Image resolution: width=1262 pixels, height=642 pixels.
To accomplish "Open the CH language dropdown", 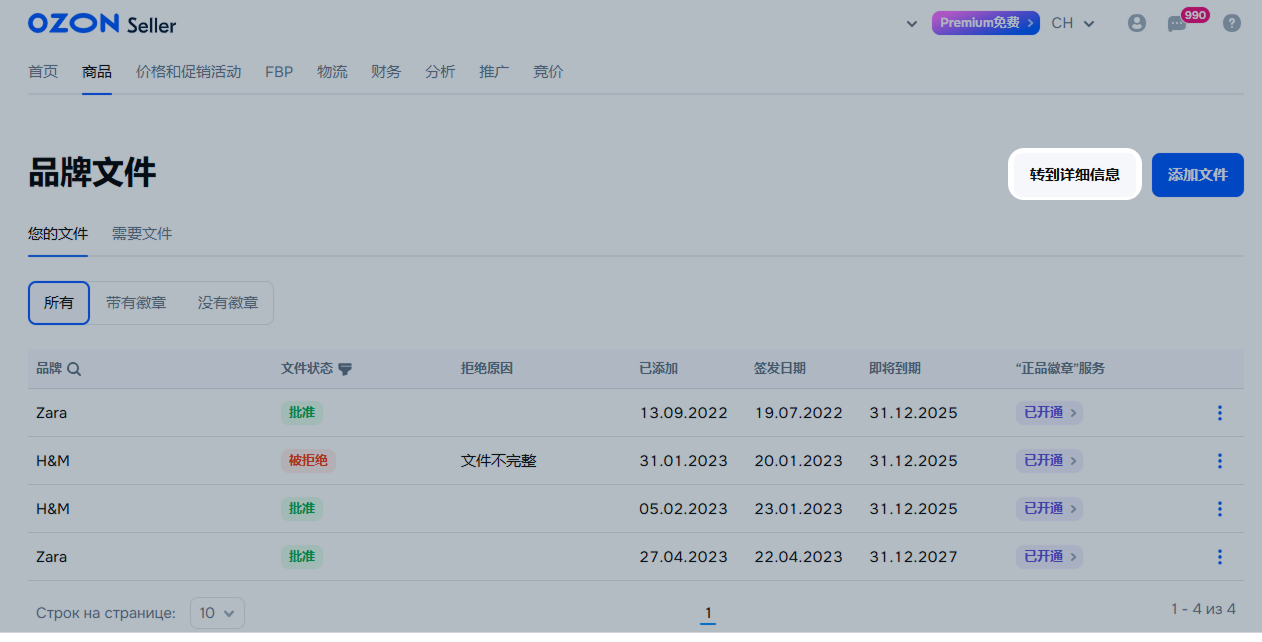I will (1073, 23).
